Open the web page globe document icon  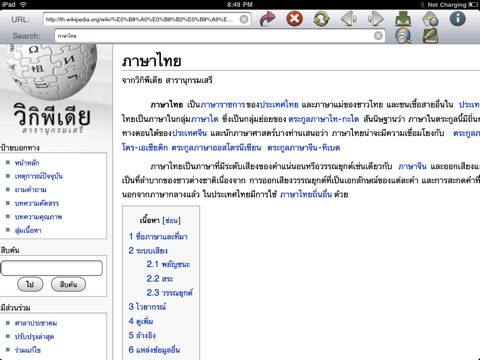point(430,18)
